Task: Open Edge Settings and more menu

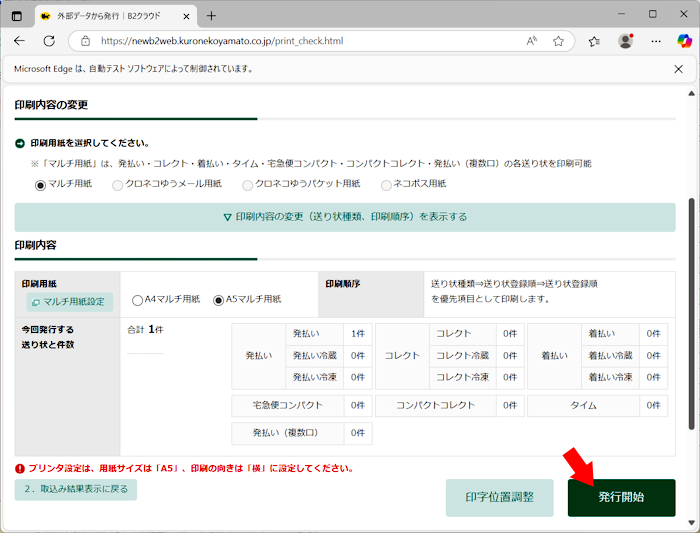Action: pos(656,41)
